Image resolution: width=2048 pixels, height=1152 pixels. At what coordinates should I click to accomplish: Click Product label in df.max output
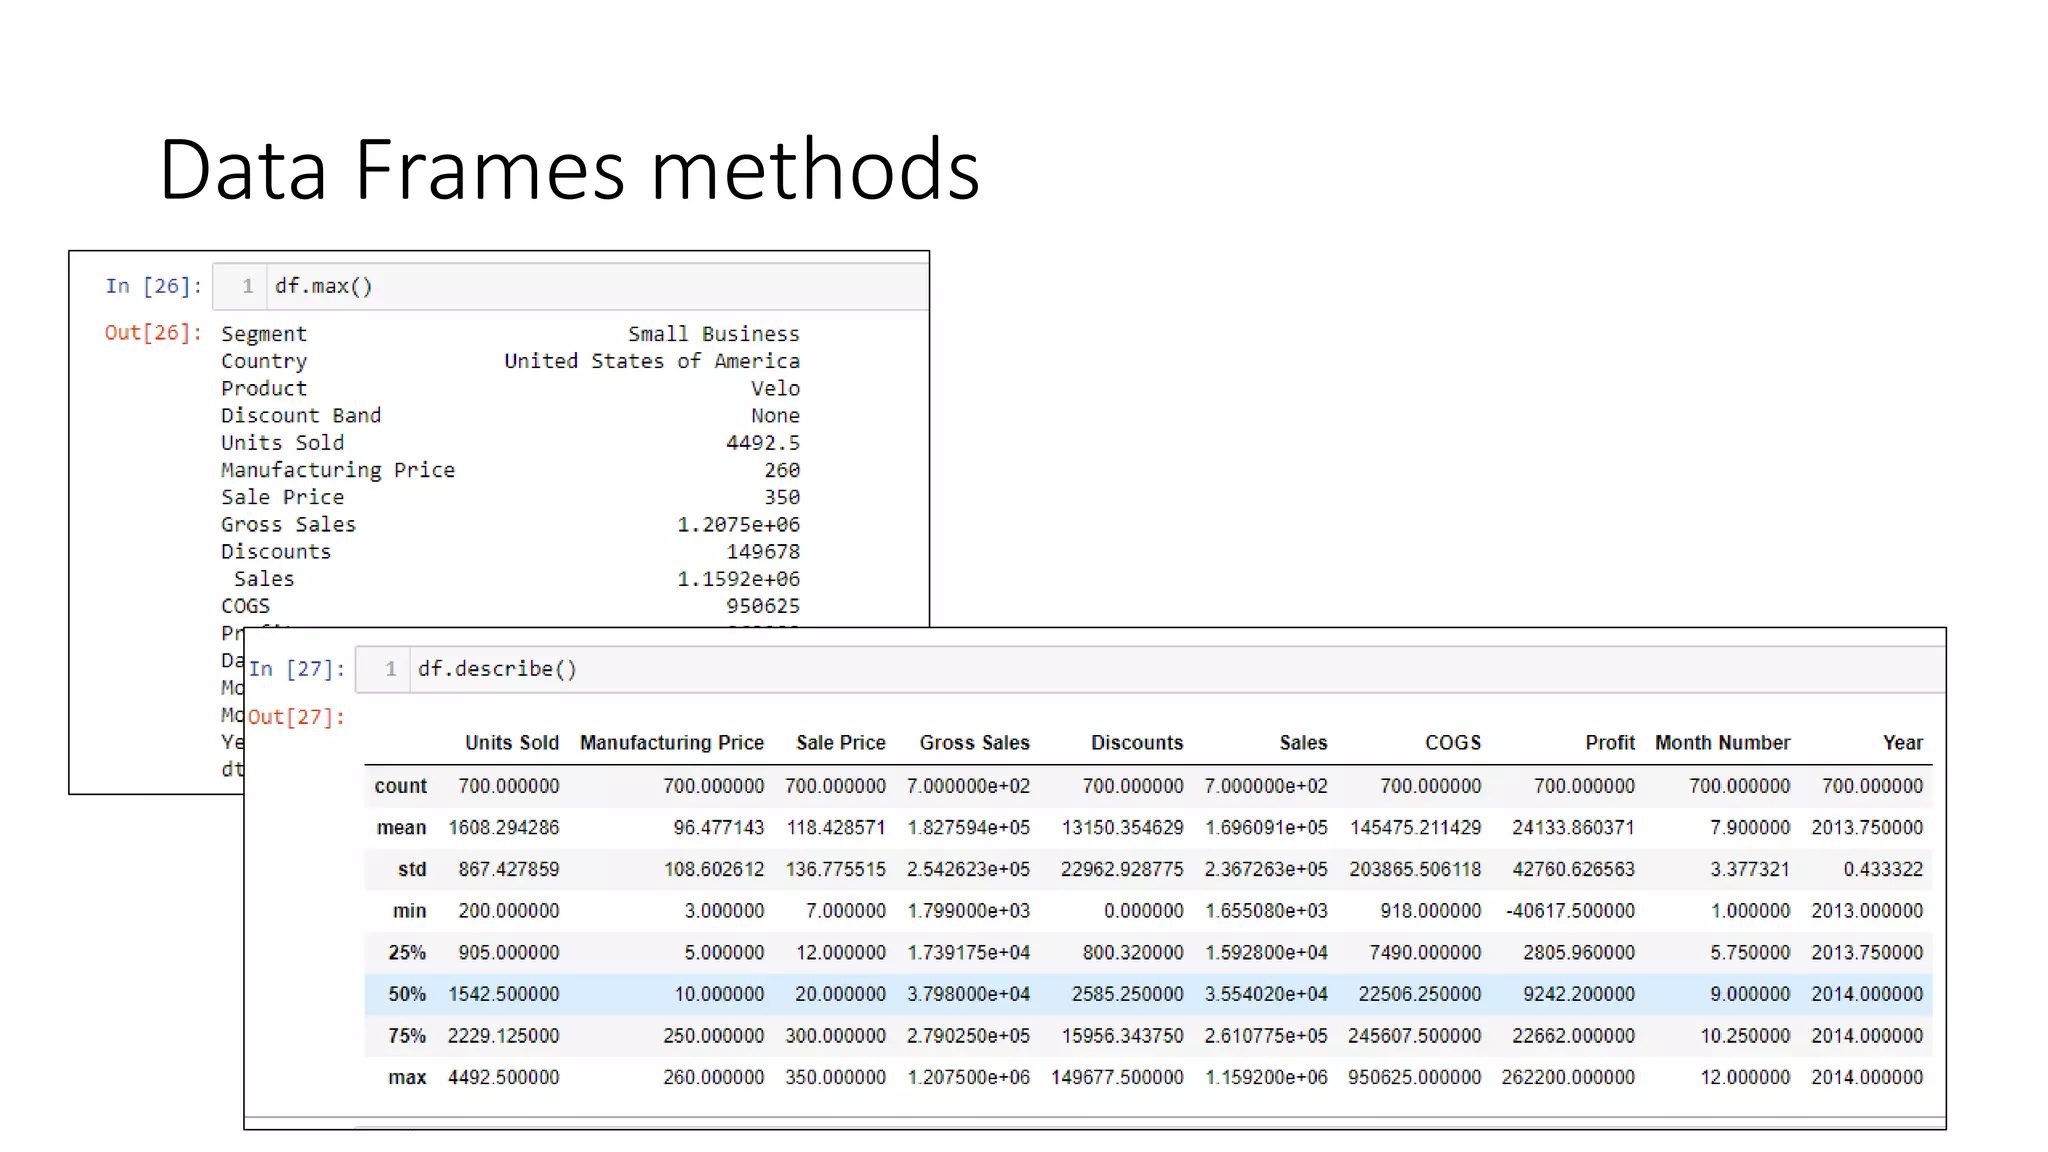[264, 388]
